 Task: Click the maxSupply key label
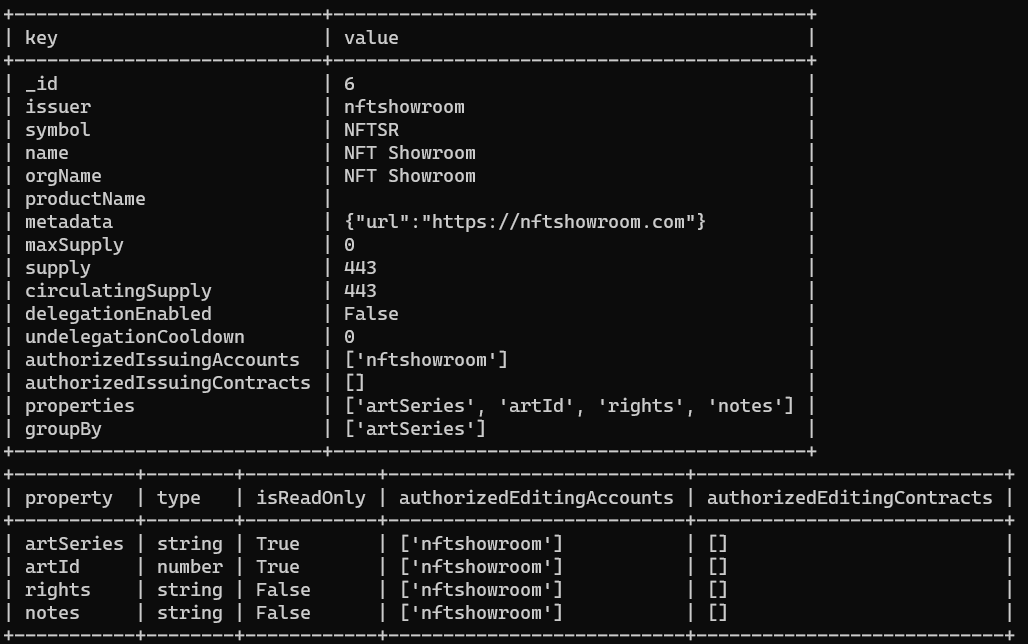pyautogui.click(x=74, y=245)
